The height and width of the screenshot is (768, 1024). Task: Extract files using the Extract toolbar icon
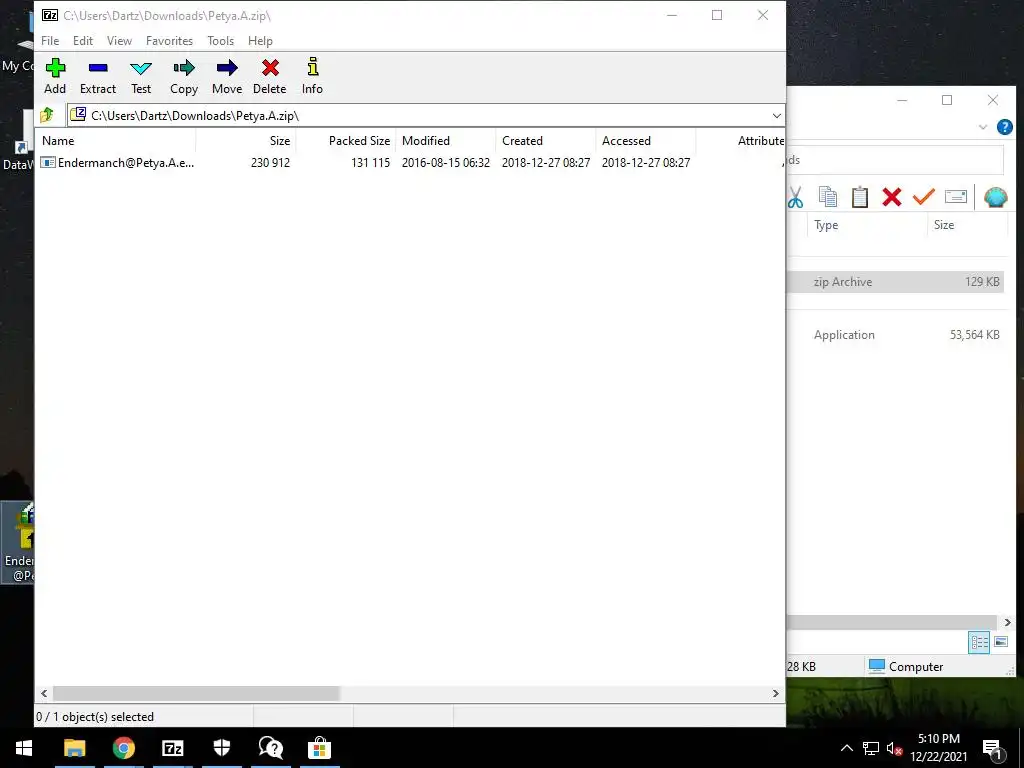point(98,76)
